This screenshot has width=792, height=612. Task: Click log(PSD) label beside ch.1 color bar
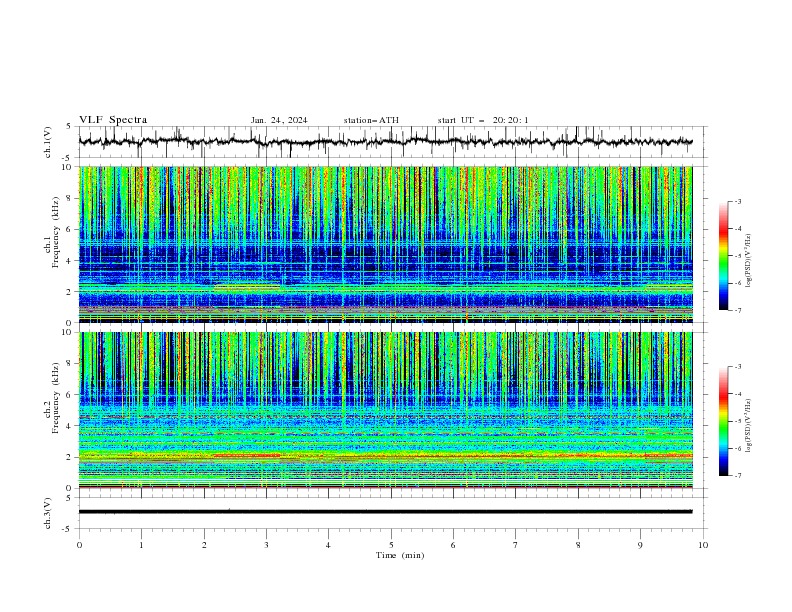tap(749, 261)
